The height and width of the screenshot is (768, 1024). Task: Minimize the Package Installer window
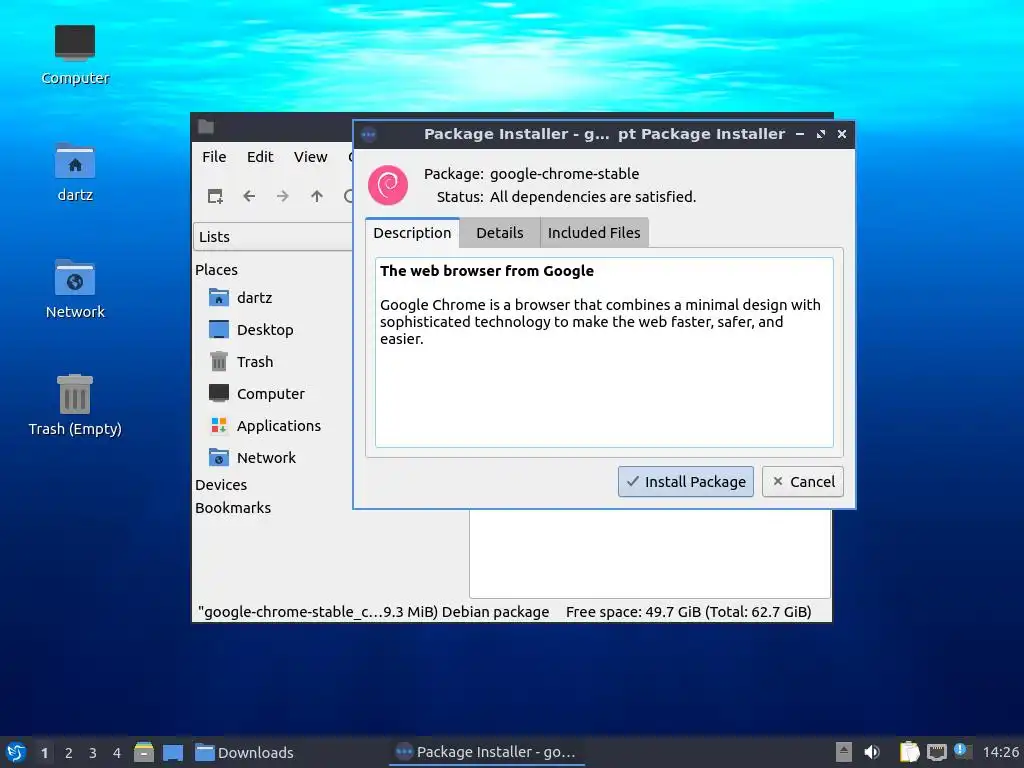pyautogui.click(x=800, y=134)
